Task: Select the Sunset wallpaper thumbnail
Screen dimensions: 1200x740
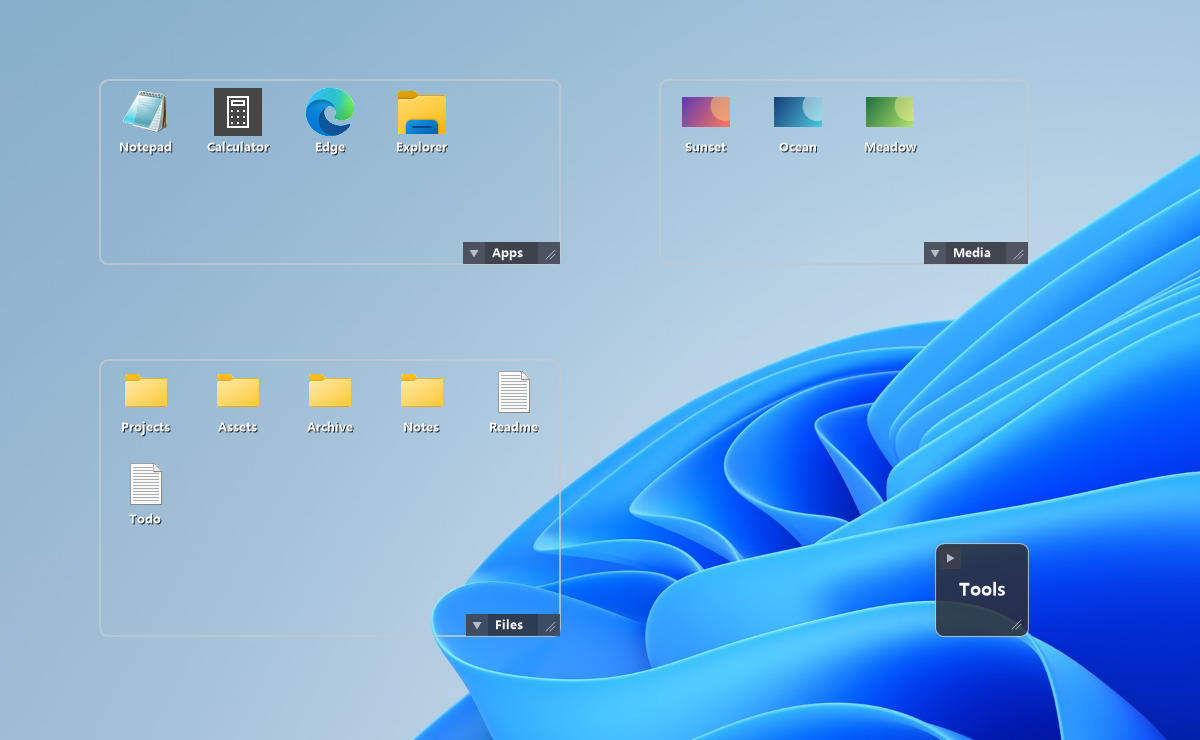Action: [x=706, y=112]
